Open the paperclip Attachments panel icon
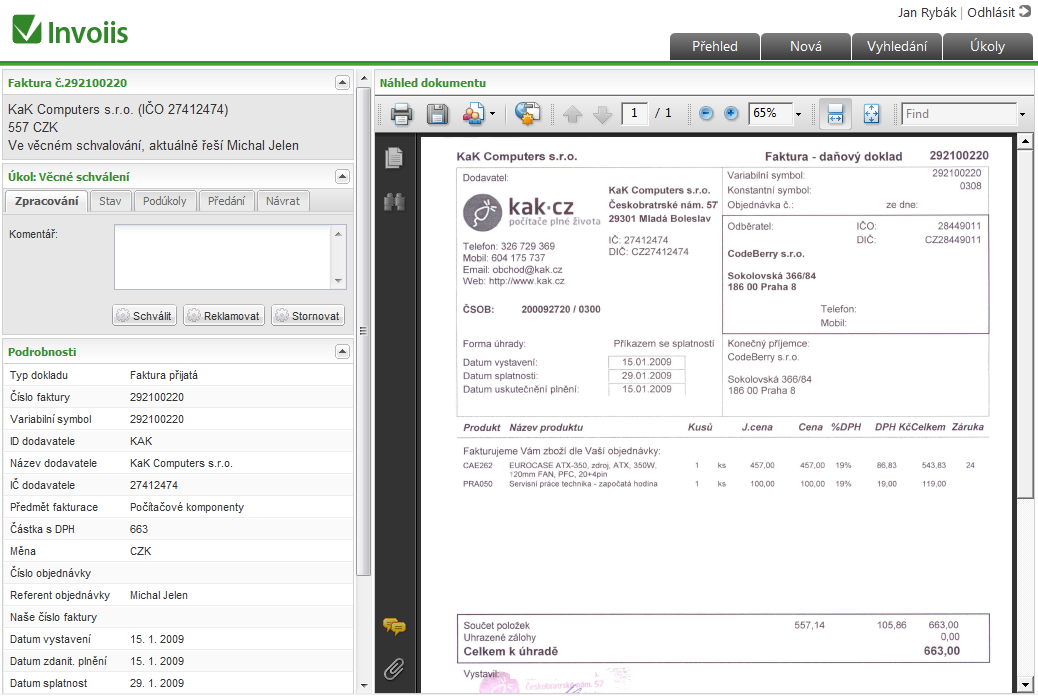 tap(394, 669)
